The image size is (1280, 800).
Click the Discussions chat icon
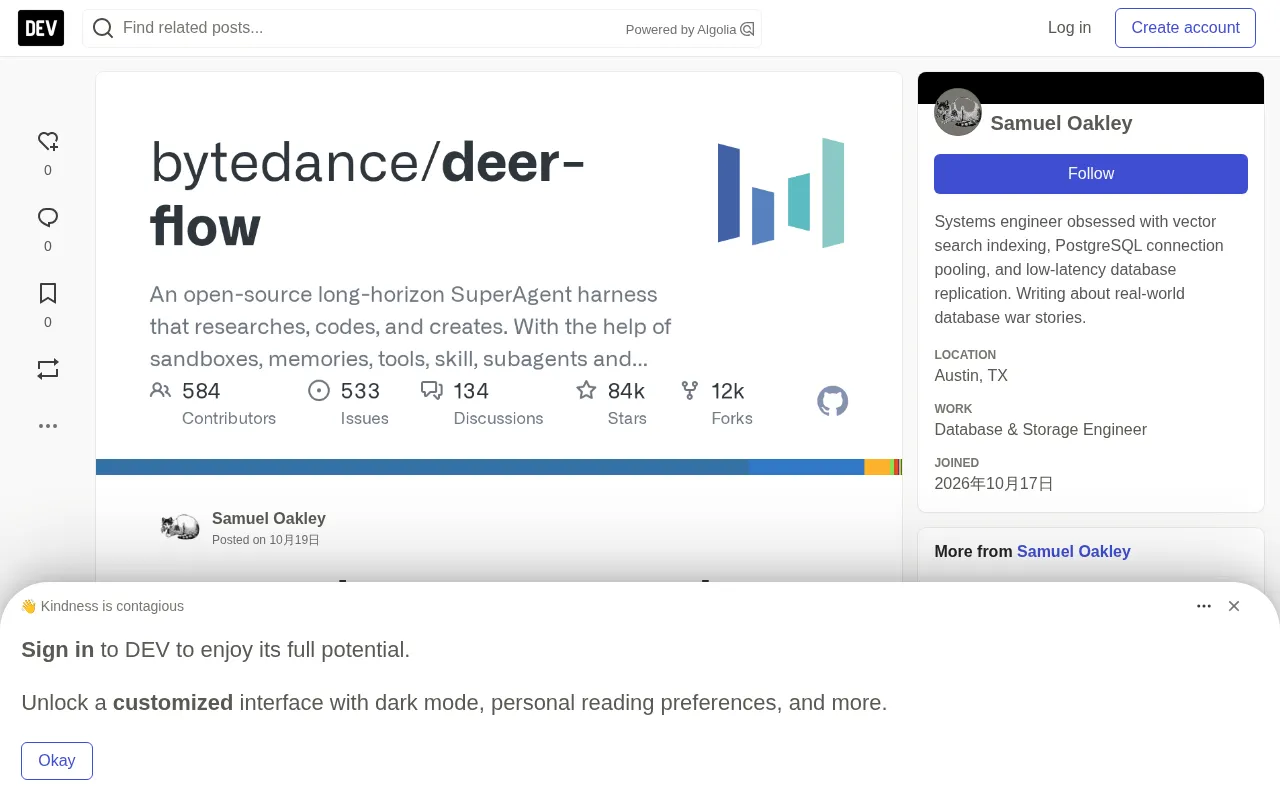432,390
